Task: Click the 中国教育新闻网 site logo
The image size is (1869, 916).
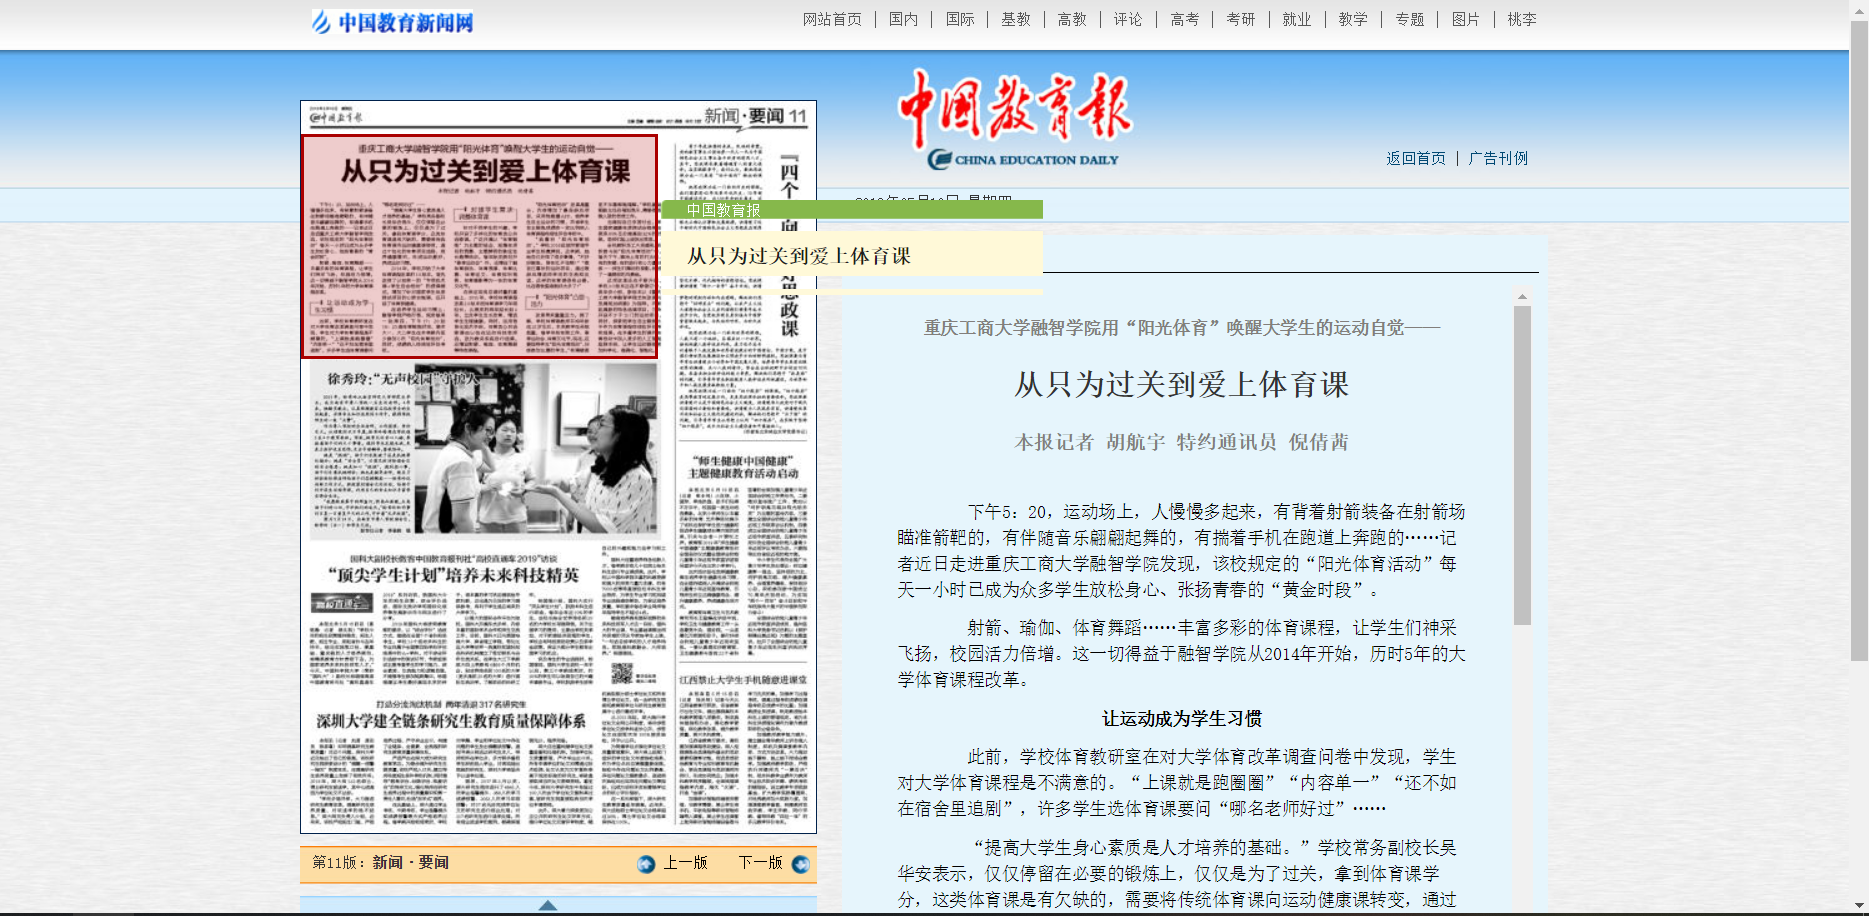Action: 392,22
